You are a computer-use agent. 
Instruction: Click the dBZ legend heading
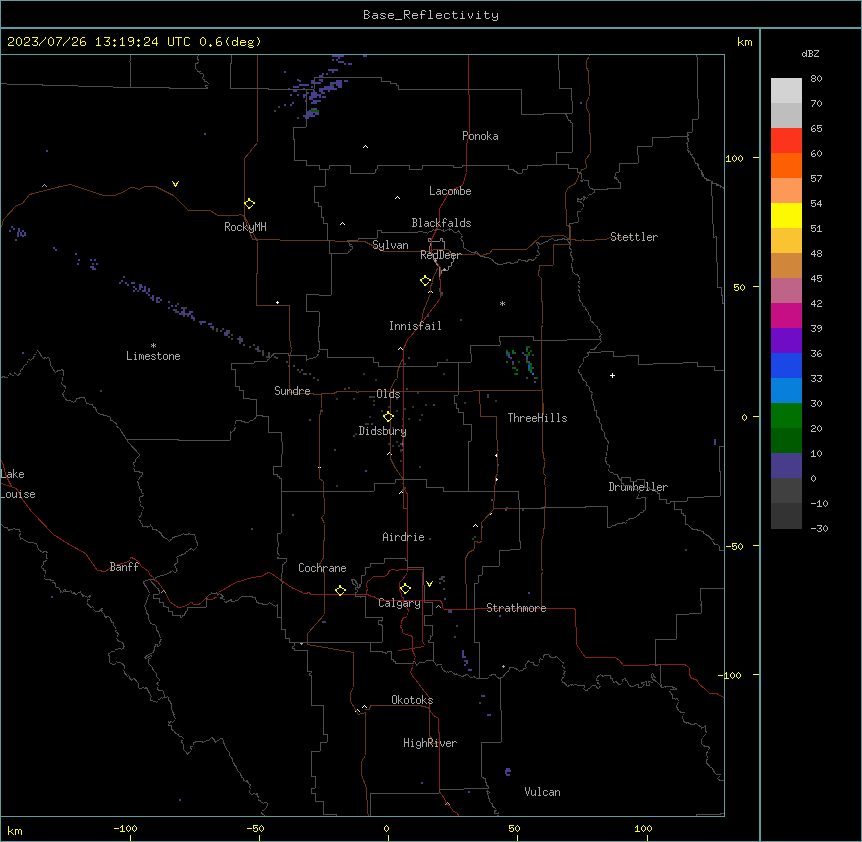(810, 53)
